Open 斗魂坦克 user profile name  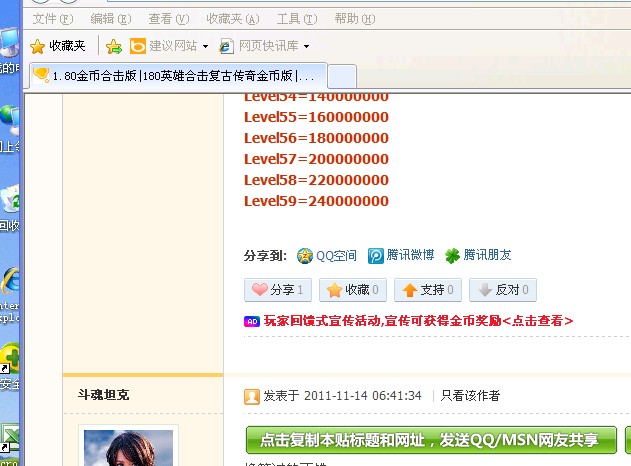point(103,395)
